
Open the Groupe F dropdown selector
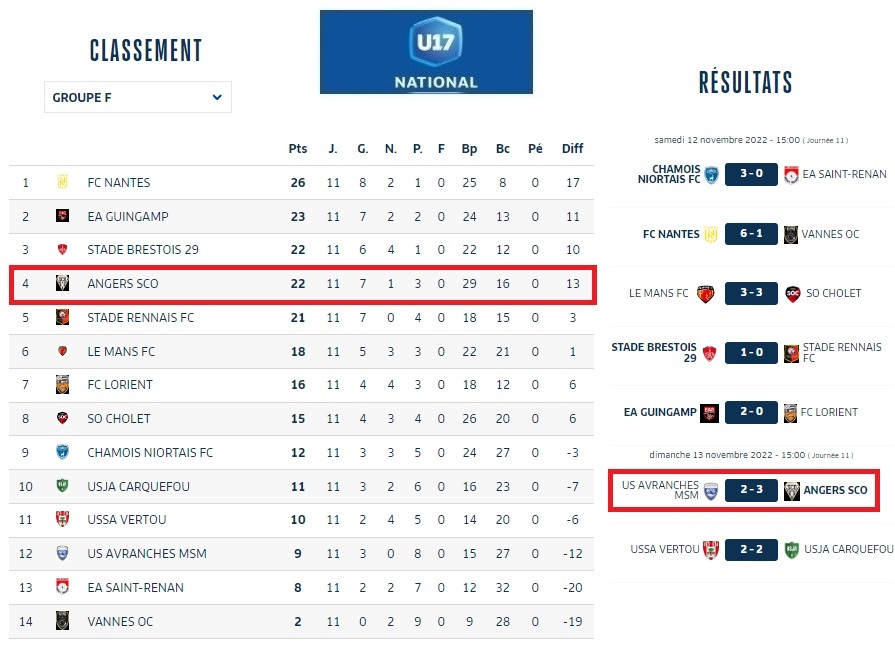(x=137, y=97)
